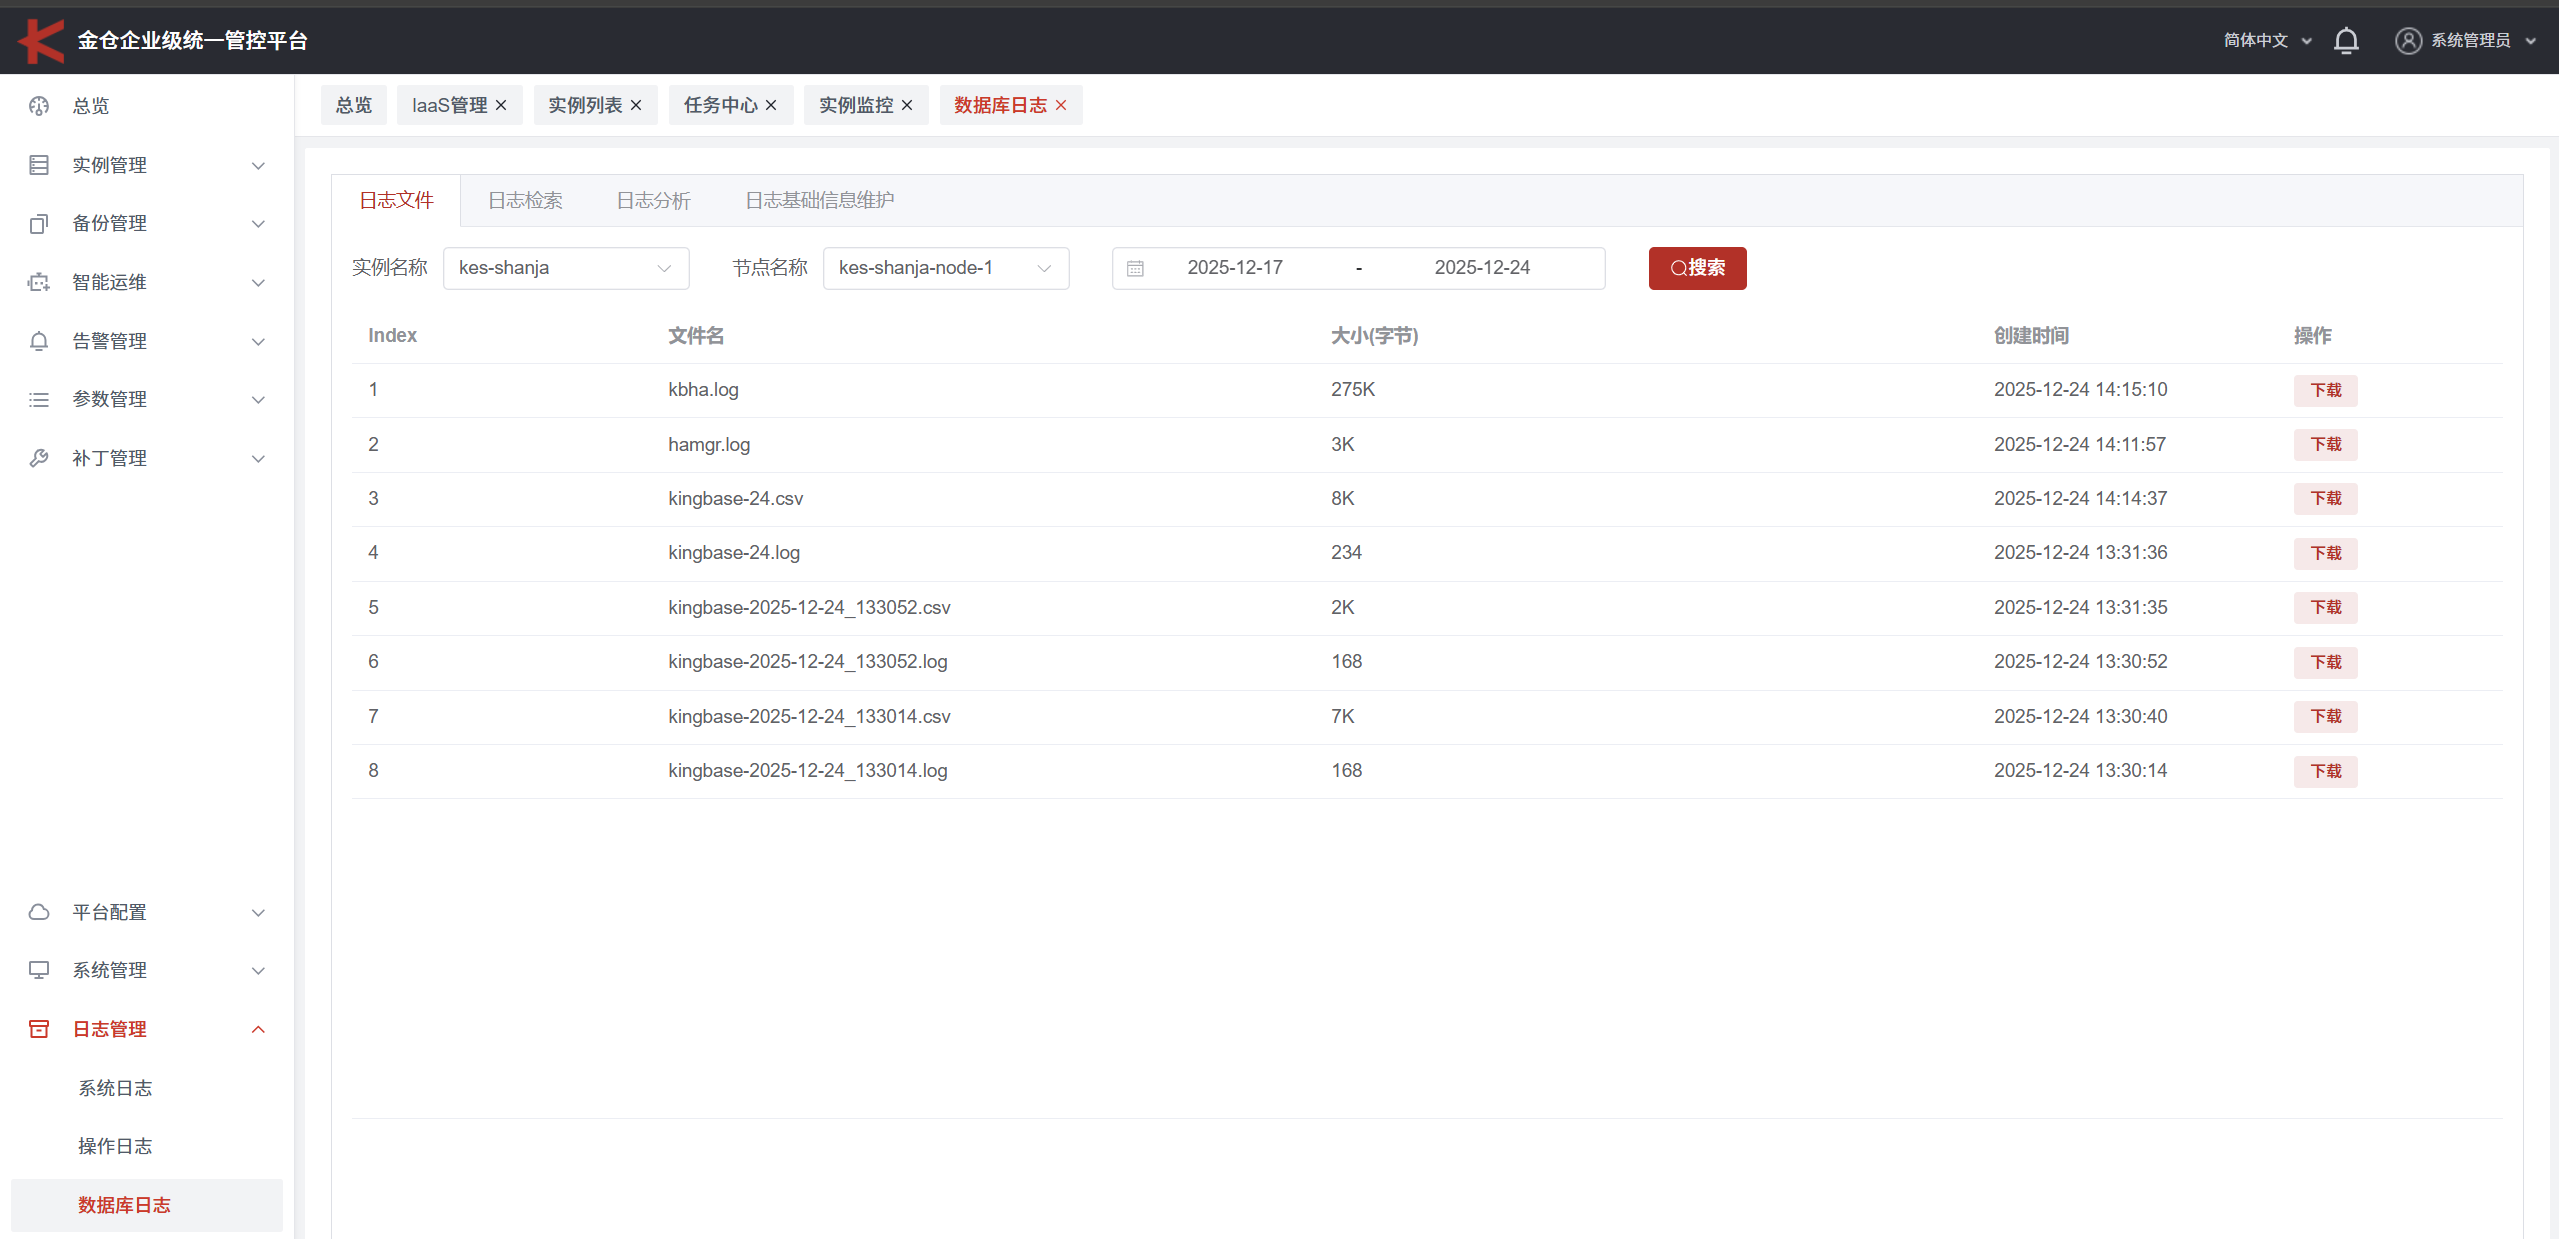Click the notification bell icon
This screenshot has height=1239, width=2559.
2346,41
